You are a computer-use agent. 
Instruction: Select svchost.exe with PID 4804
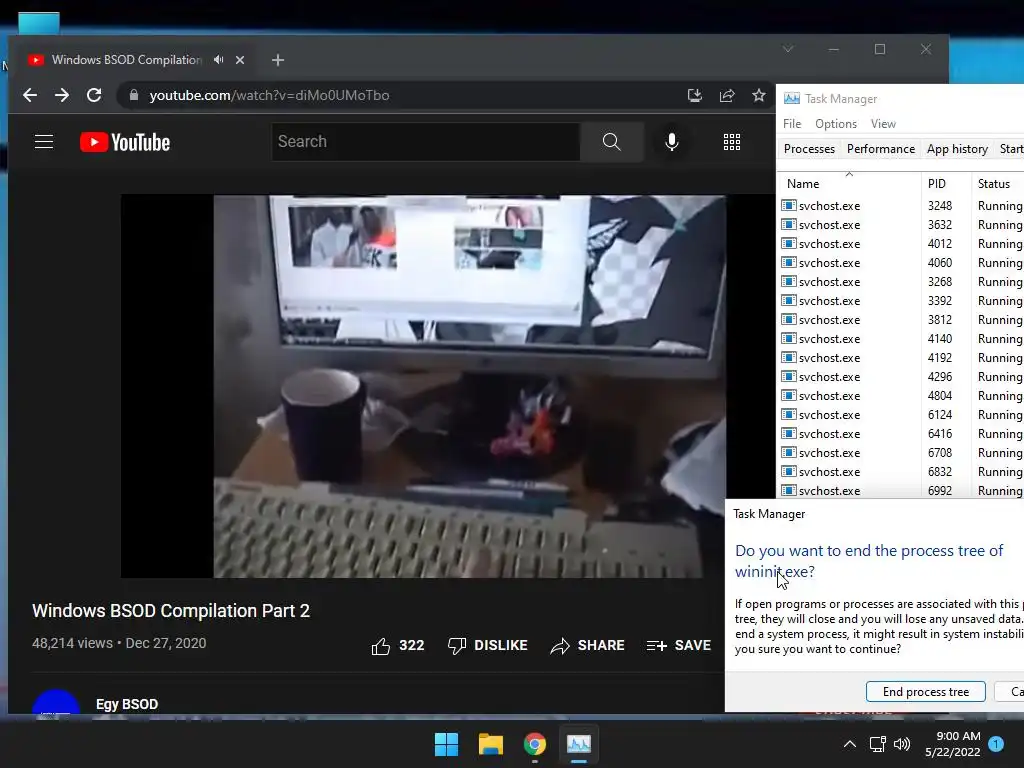pyautogui.click(x=901, y=395)
